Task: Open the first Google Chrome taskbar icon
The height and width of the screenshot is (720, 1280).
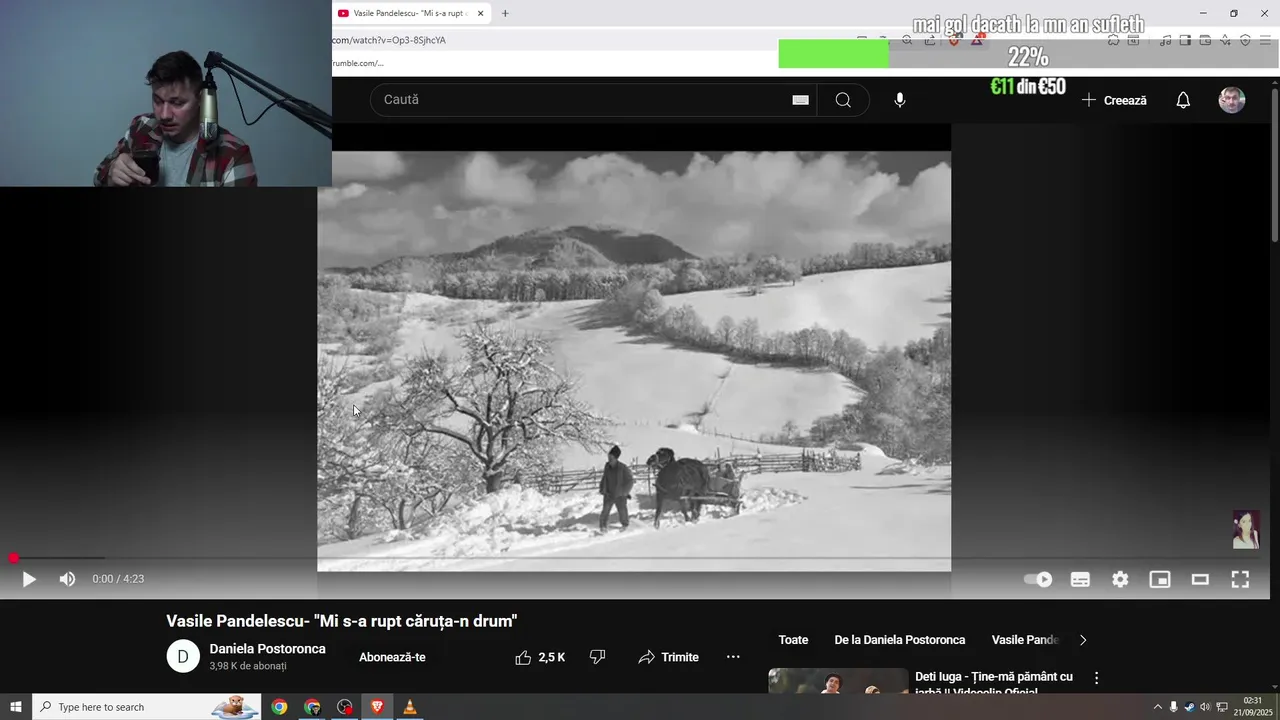Action: [x=279, y=707]
